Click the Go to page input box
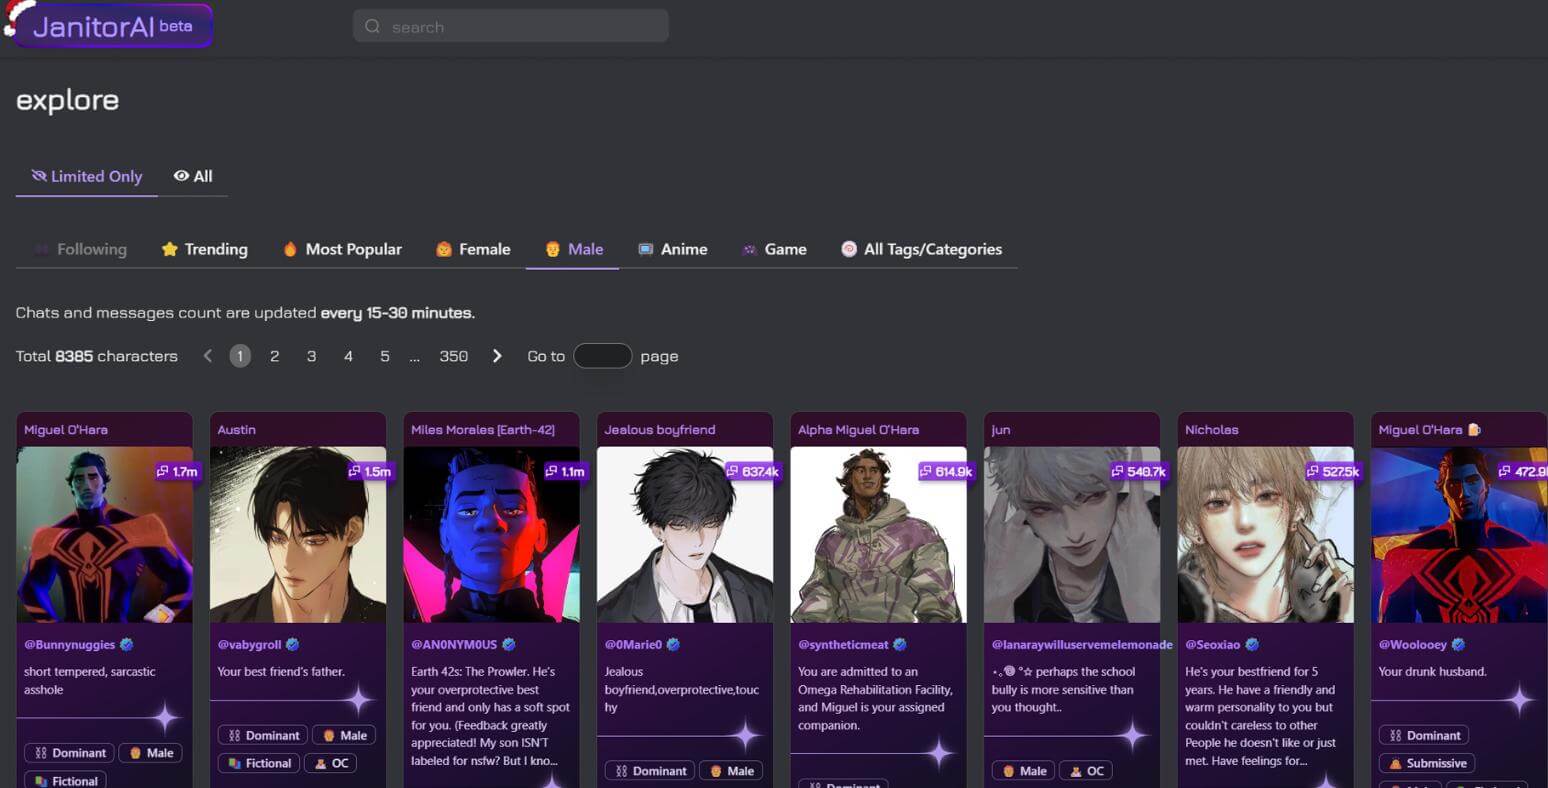The height and width of the screenshot is (788, 1548). point(603,356)
